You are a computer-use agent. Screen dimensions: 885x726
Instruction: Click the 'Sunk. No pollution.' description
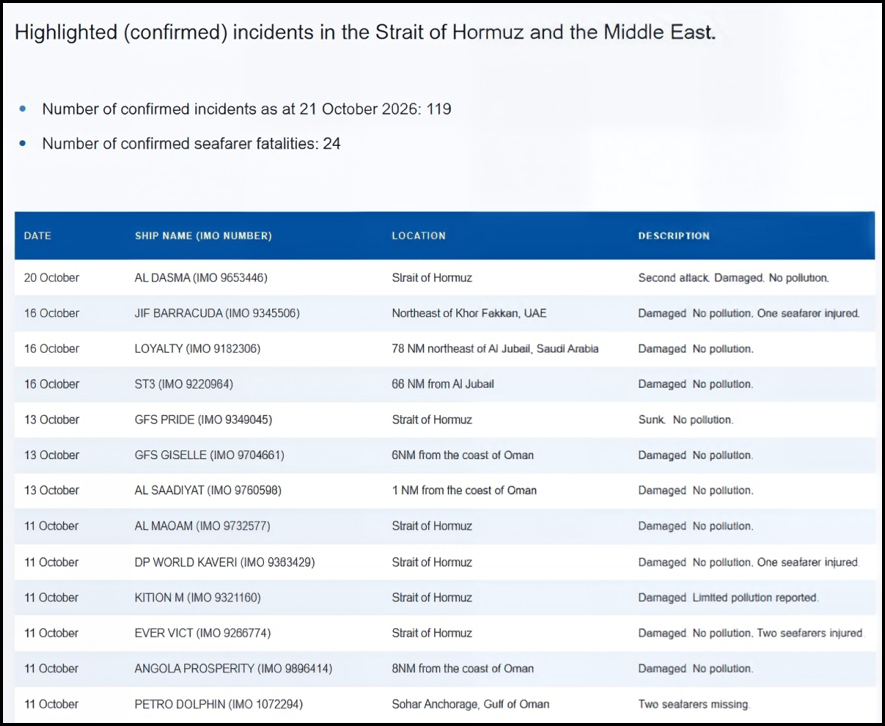[x=686, y=420]
